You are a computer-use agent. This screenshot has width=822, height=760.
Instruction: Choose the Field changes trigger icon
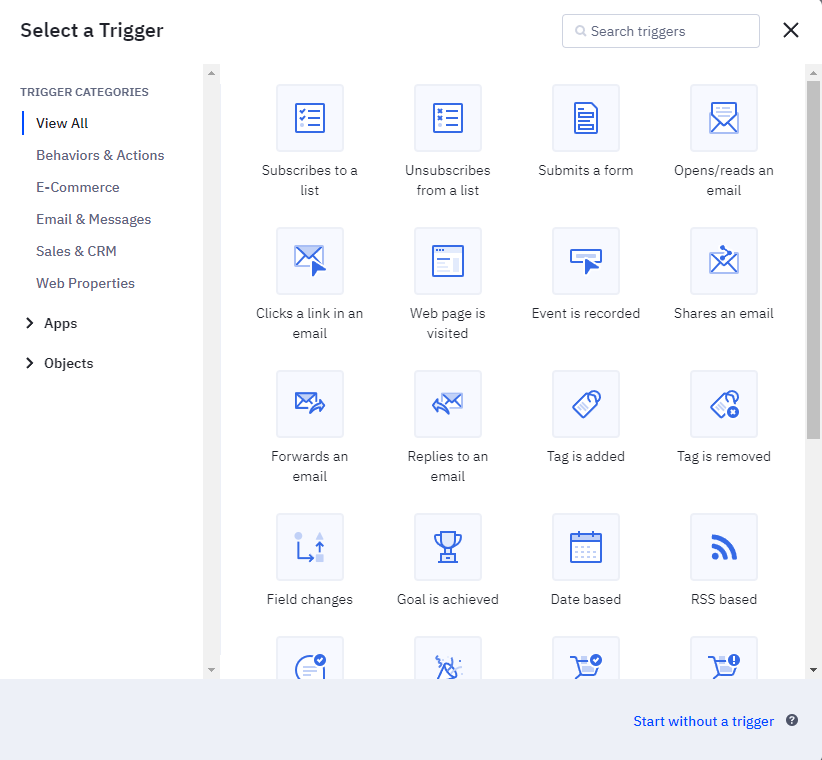click(310, 547)
